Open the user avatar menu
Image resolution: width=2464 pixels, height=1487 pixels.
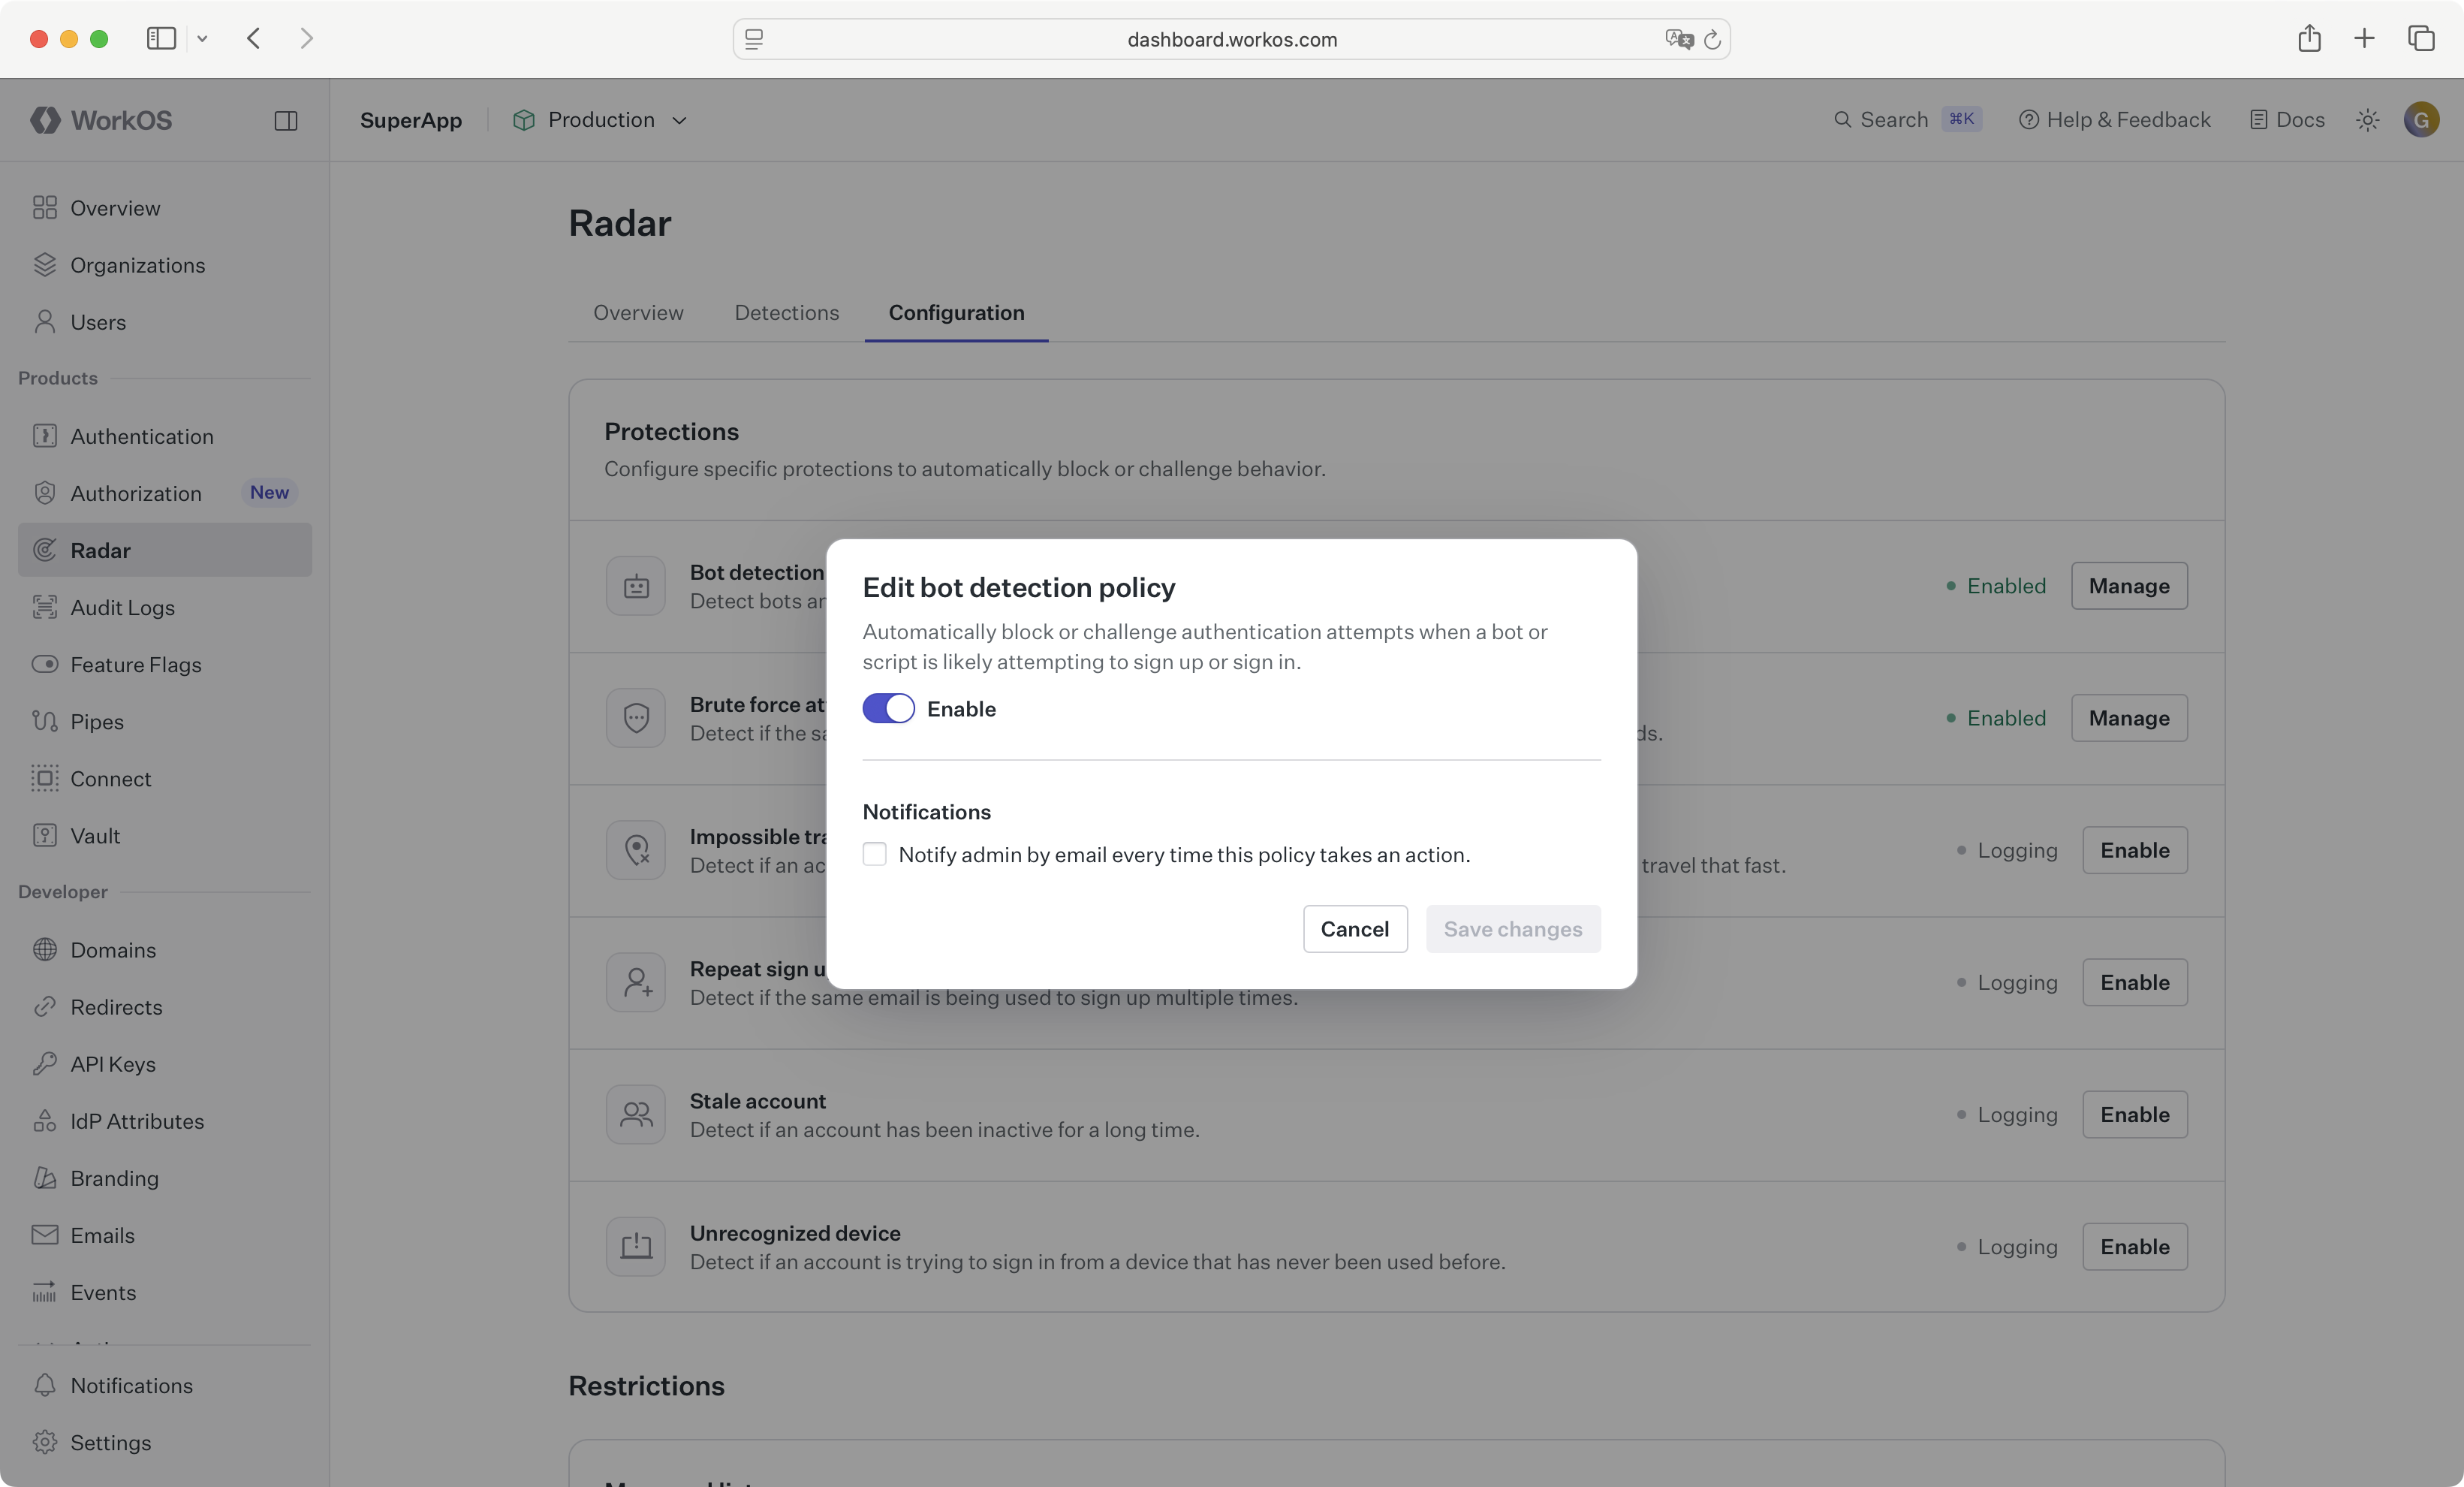[2421, 120]
